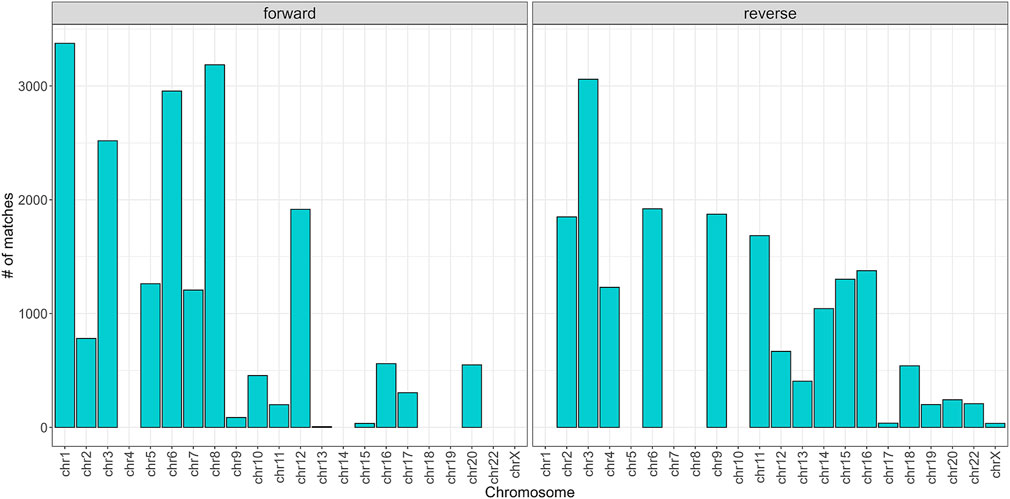Click the chr3 bar in forward panel

pyautogui.click(x=108, y=284)
